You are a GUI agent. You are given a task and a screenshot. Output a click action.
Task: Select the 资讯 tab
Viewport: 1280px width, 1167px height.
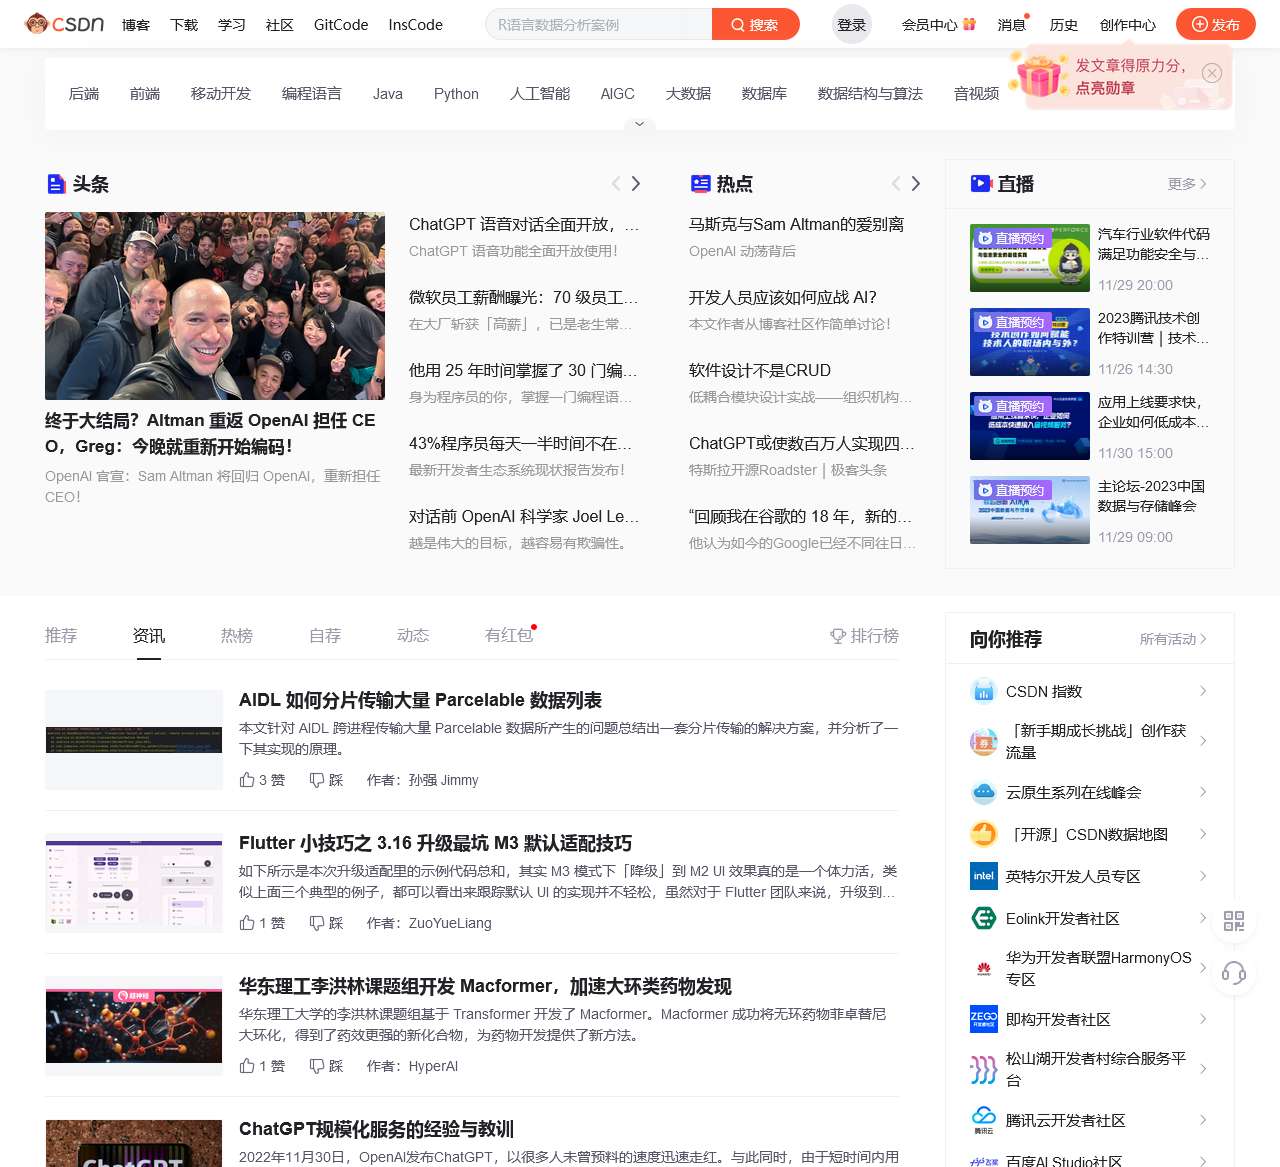click(149, 636)
